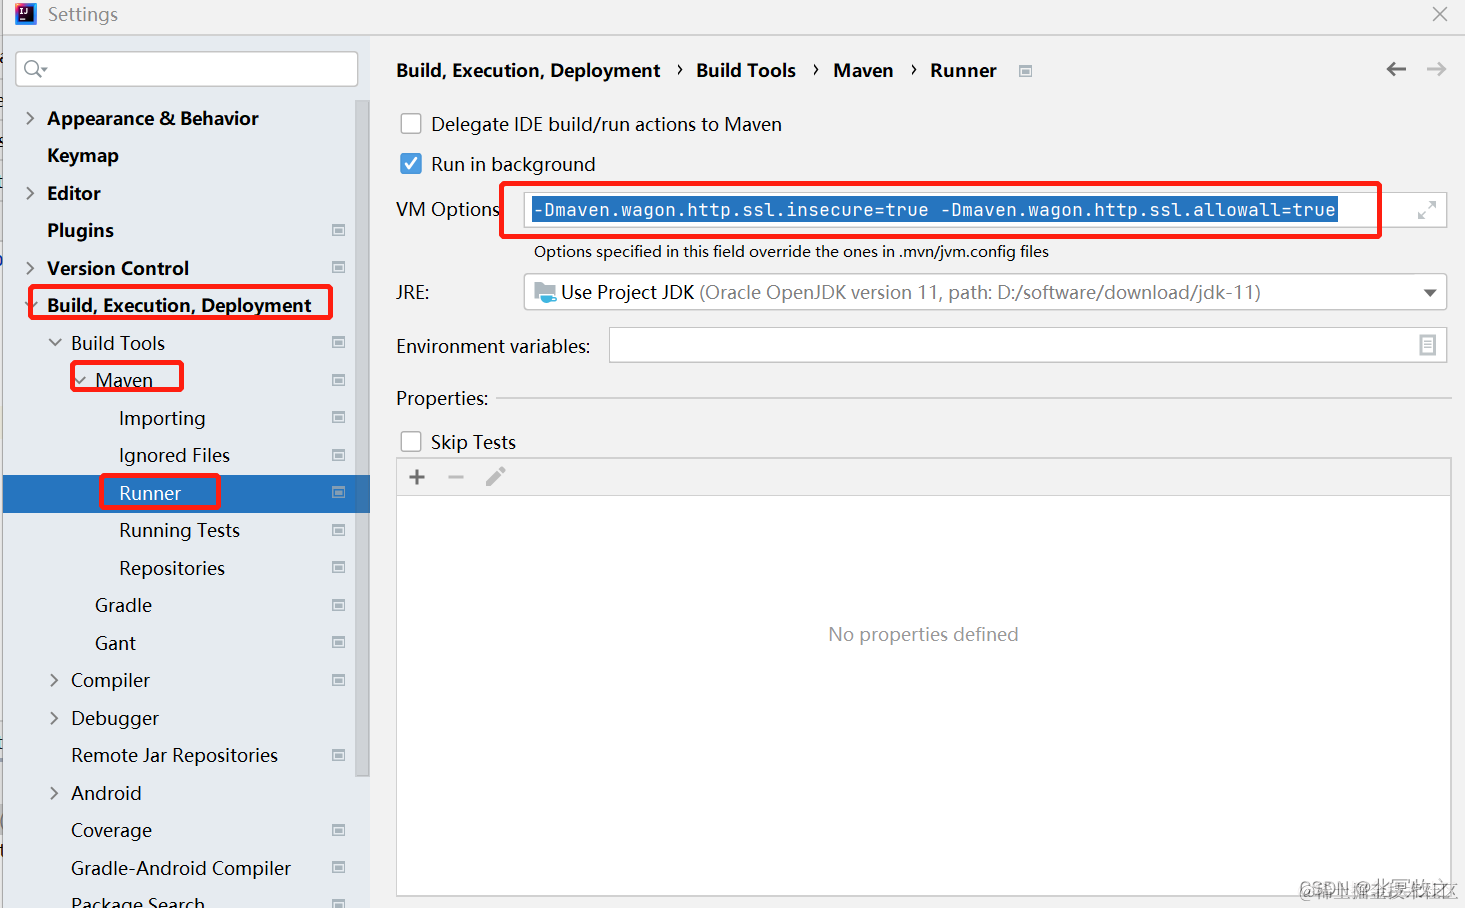Image resolution: width=1465 pixels, height=908 pixels.
Task: Click project icon next to Running Tests
Action: pos(338,530)
